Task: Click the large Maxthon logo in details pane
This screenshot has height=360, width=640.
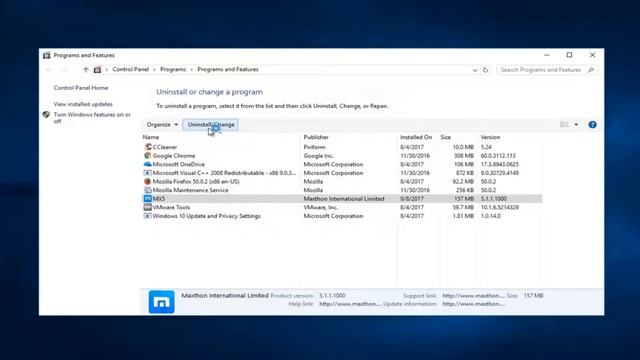Action: pyautogui.click(x=162, y=302)
